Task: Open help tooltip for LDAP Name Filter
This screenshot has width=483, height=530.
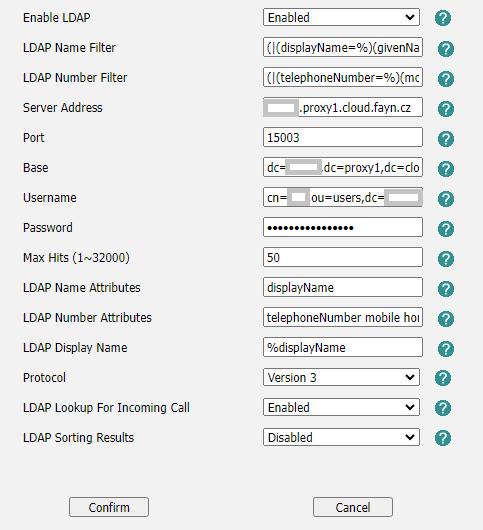Action: (x=446, y=49)
